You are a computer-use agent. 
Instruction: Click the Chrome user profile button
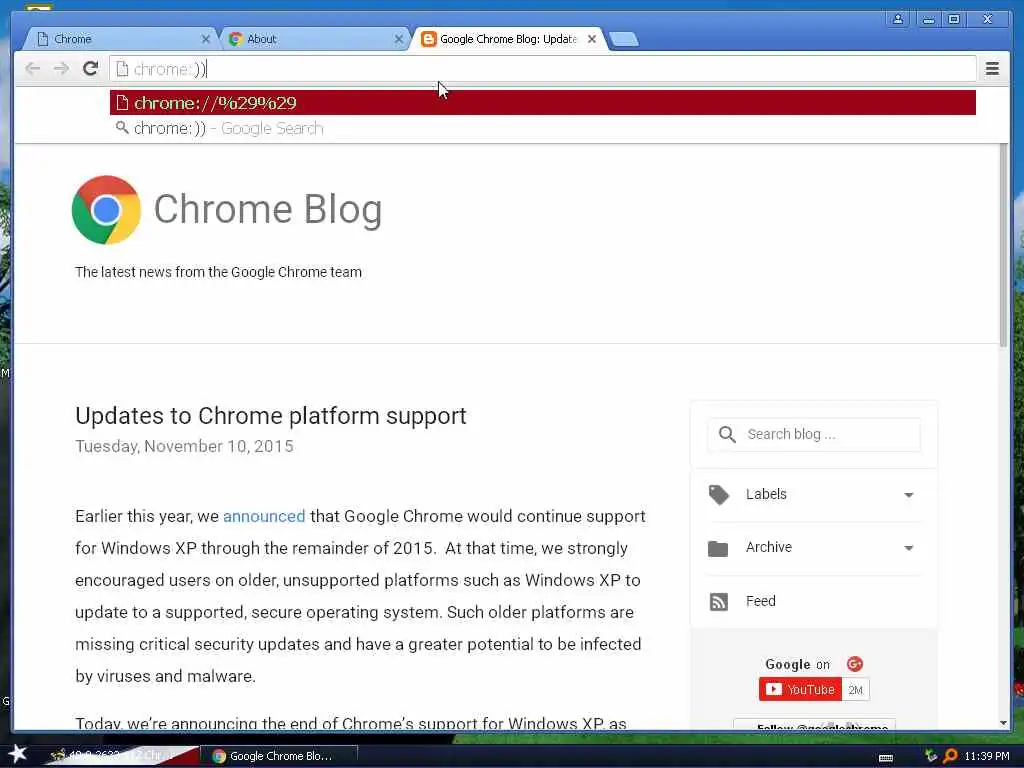click(x=898, y=19)
